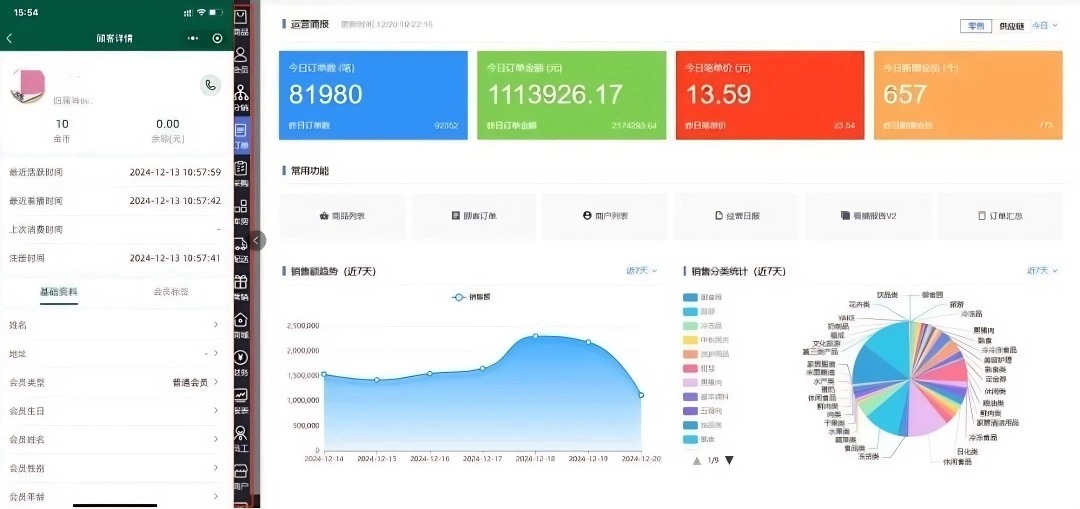Click the 商品列表 shortcut button
Screen dimensions: 1080x509
point(342,216)
